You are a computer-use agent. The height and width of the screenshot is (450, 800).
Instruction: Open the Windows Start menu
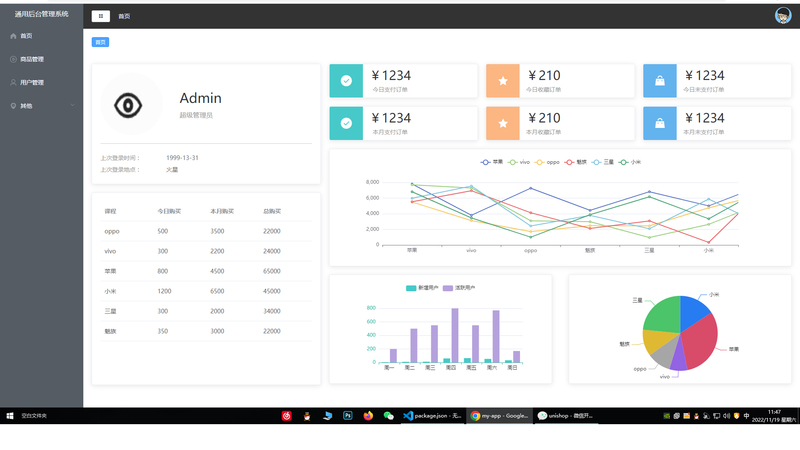pos(9,416)
